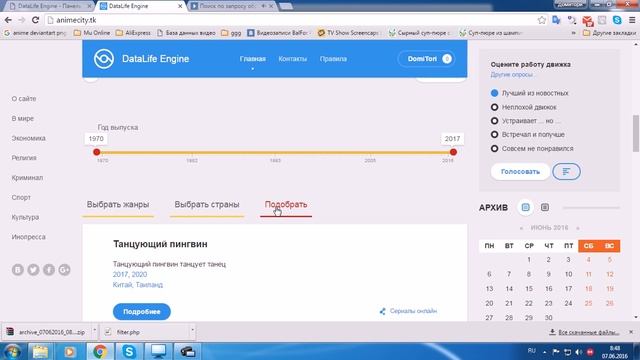Viewport: 640px width, 360px height.
Task: Open the Chrome menu hamburger icon
Action: (x=632, y=20)
